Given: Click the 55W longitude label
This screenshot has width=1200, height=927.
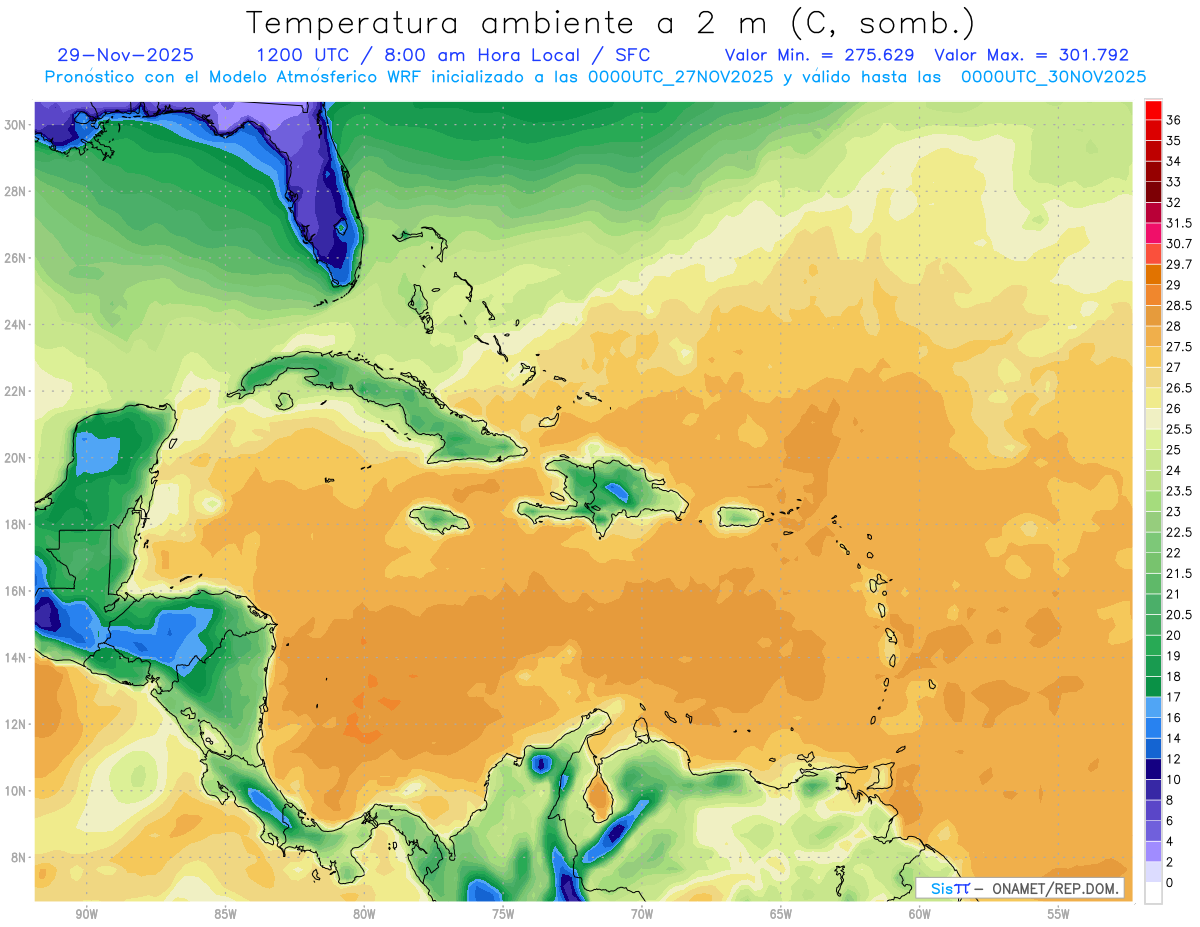Looking at the screenshot, I should [1059, 914].
